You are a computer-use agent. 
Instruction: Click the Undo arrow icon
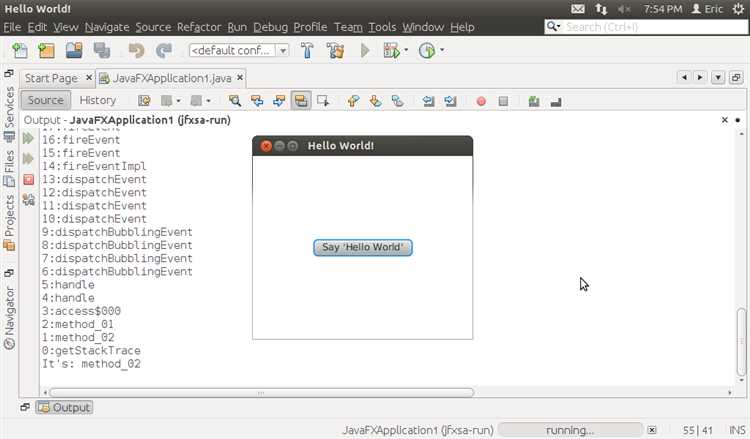(x=136, y=50)
